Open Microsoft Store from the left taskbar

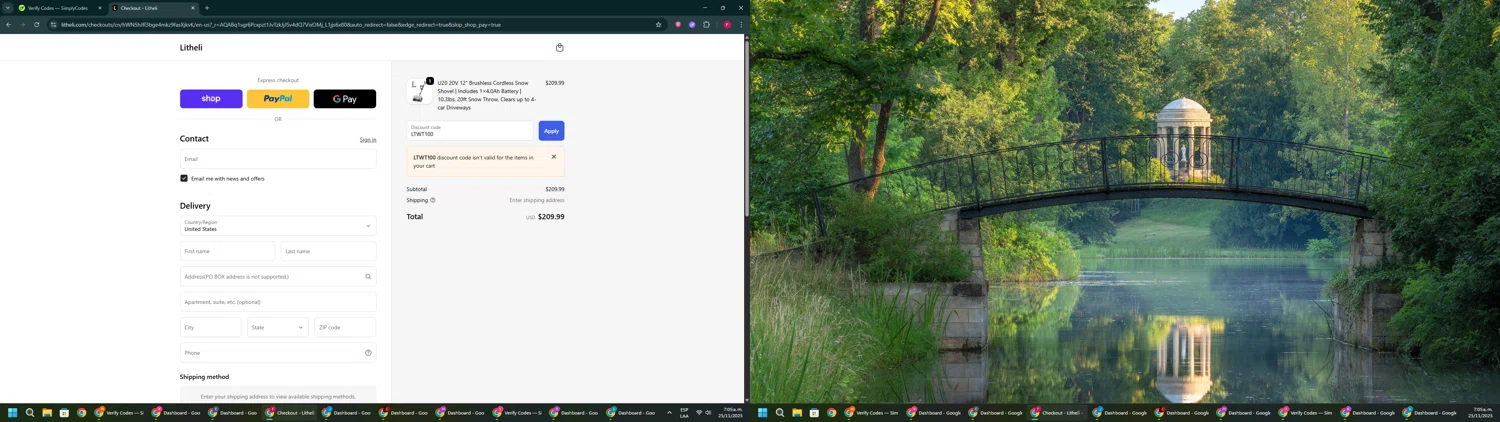pos(64,412)
